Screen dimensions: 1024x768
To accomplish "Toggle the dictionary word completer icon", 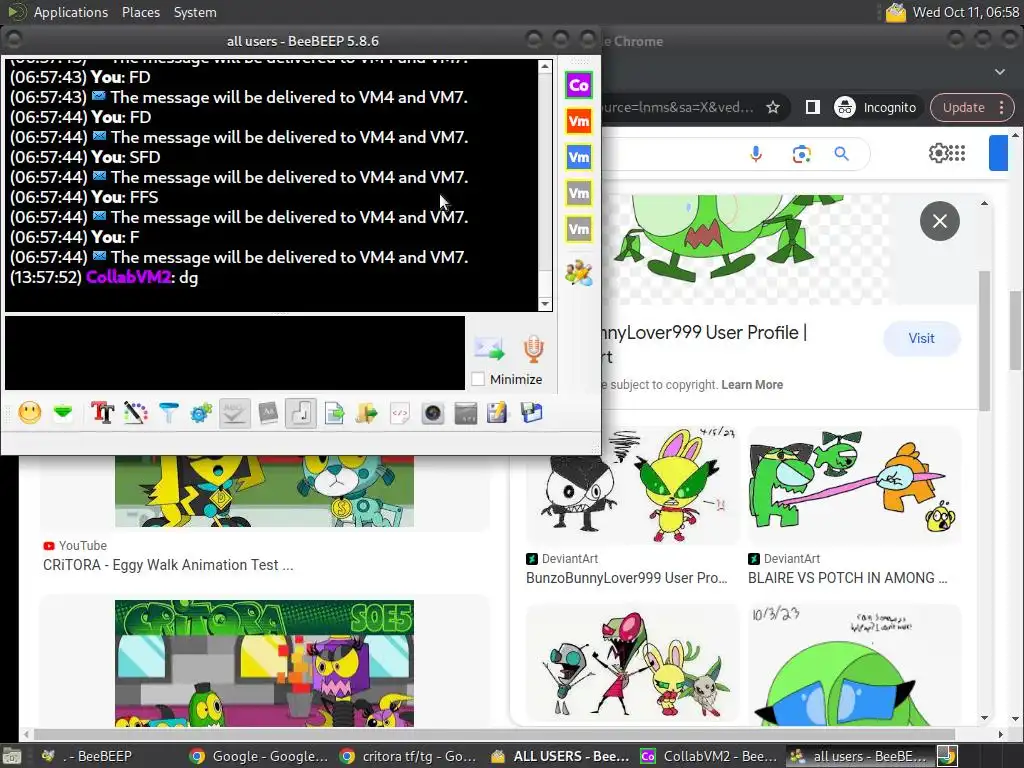I will [x=268, y=413].
